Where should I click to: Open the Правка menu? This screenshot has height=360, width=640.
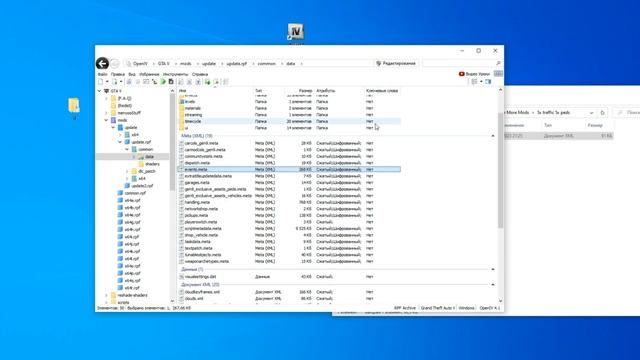point(118,74)
